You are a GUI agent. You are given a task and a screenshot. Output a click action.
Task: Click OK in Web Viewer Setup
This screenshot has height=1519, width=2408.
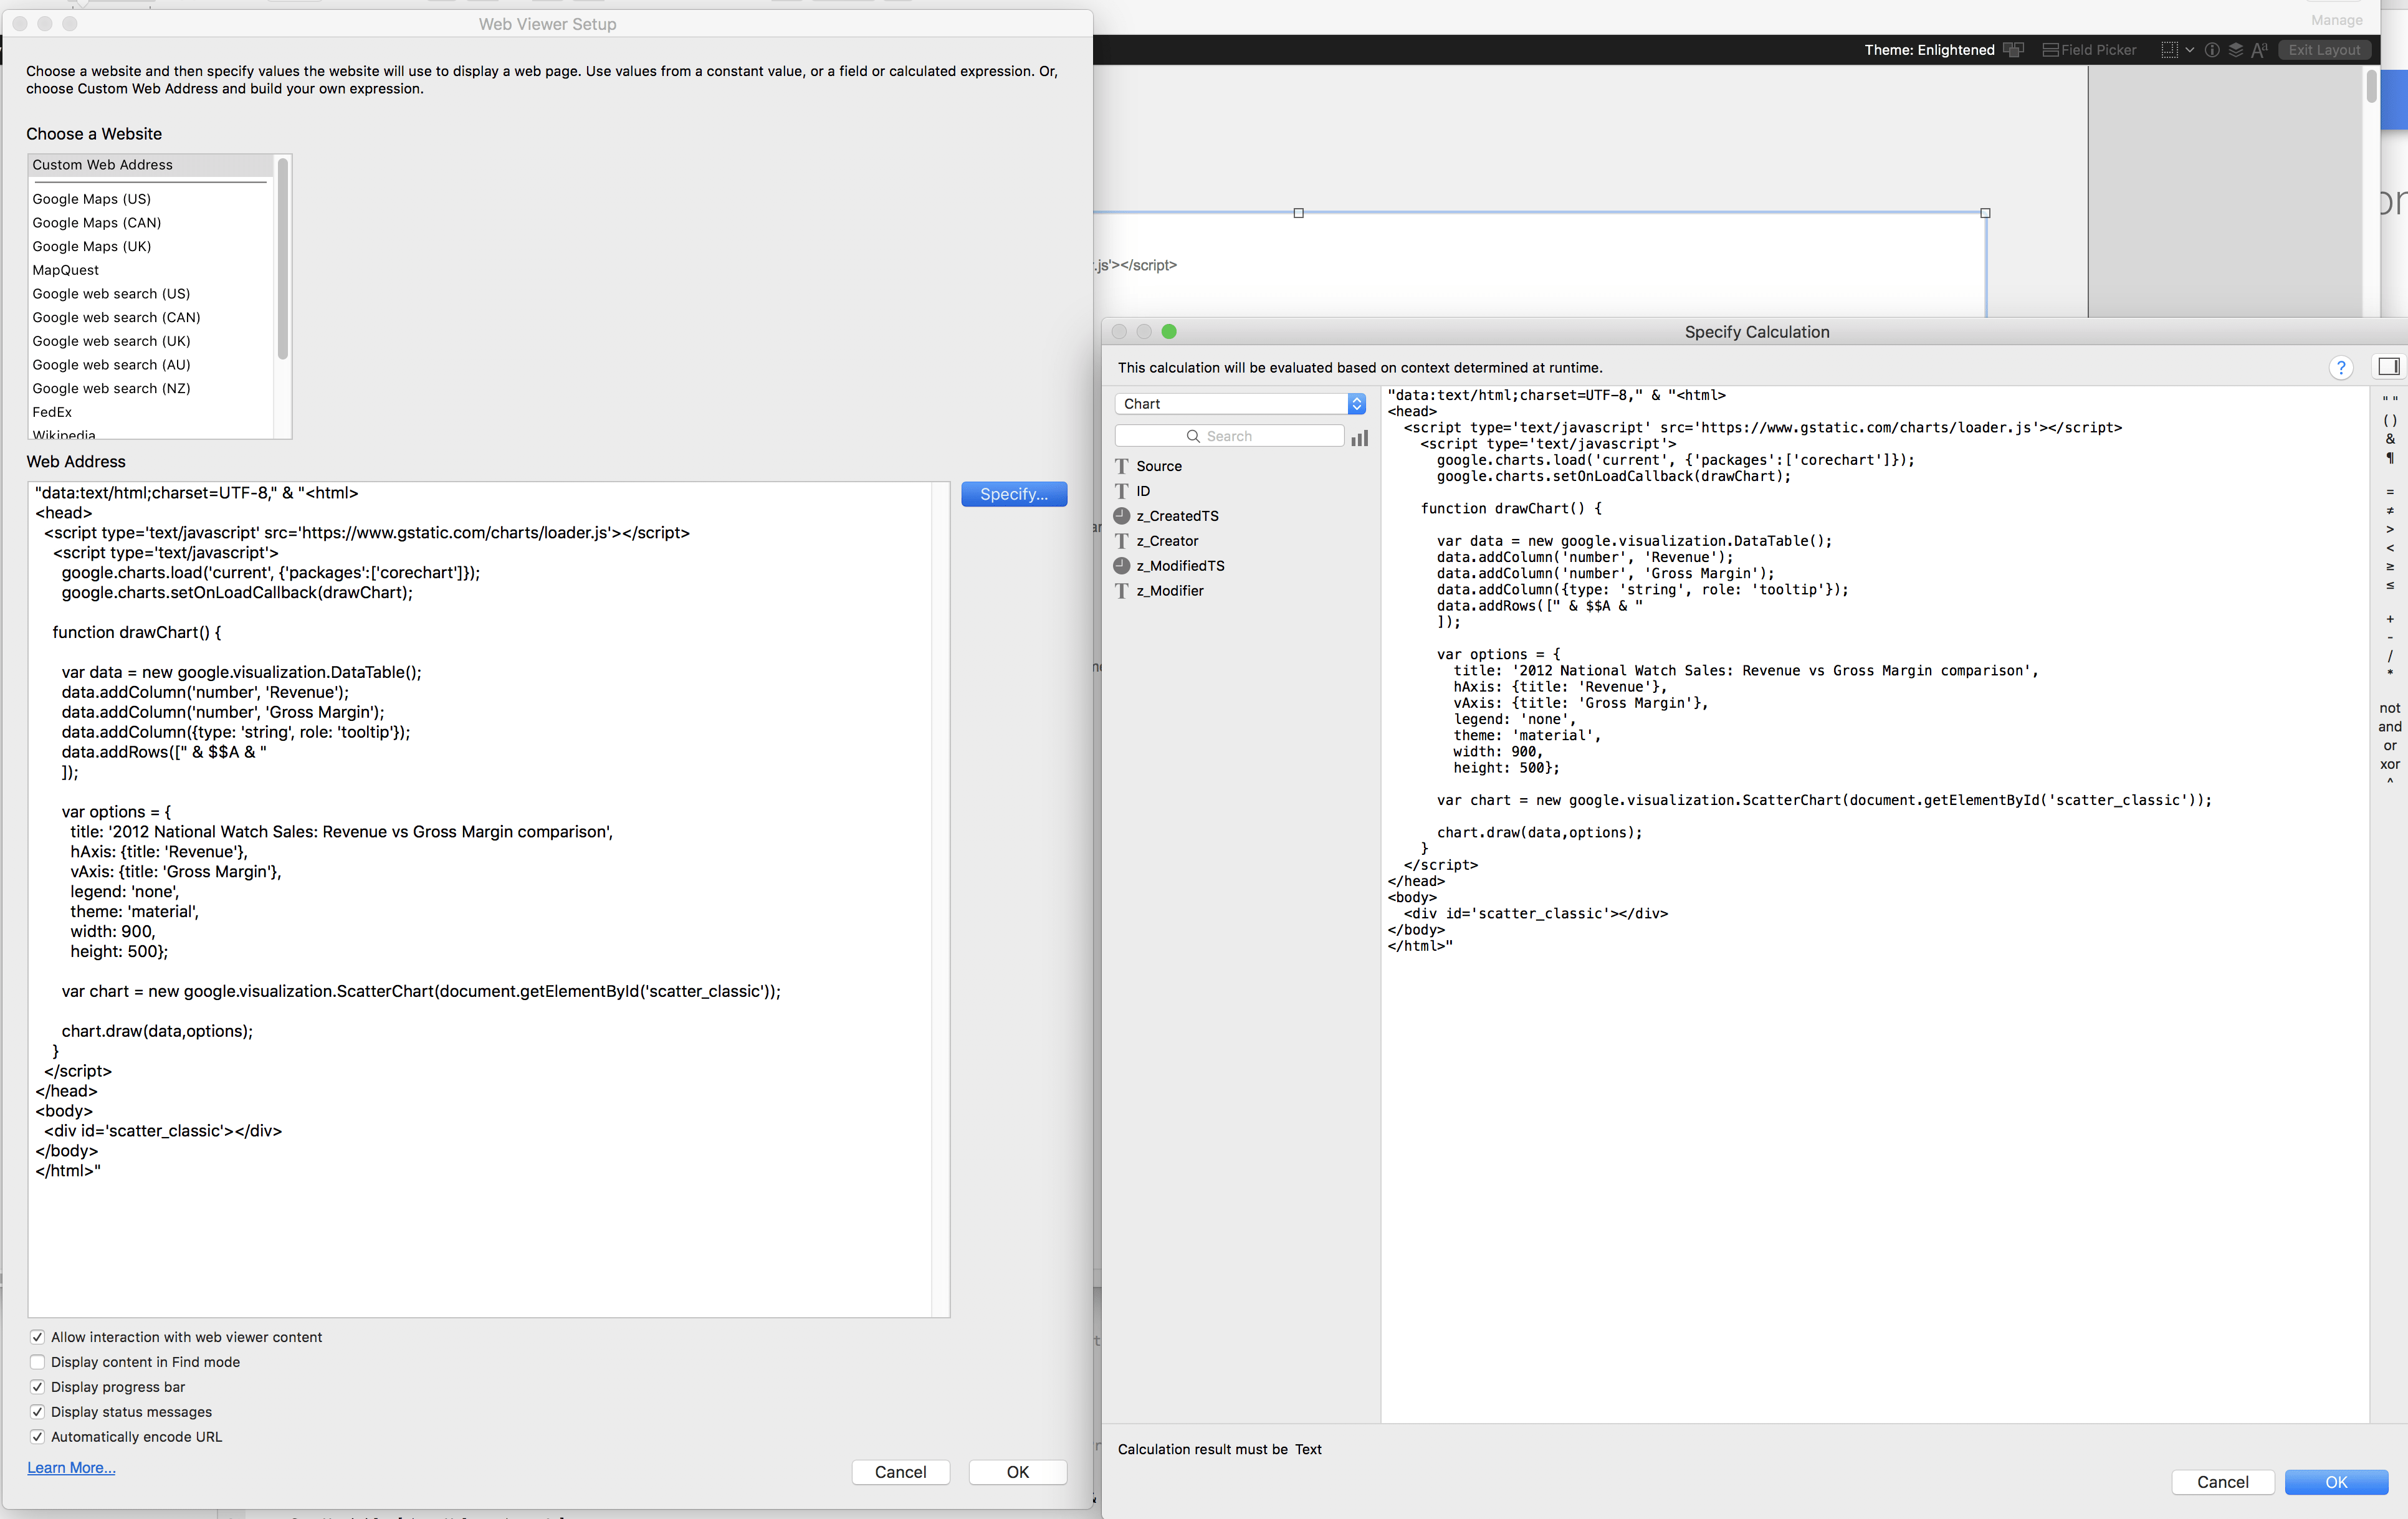click(1017, 1472)
